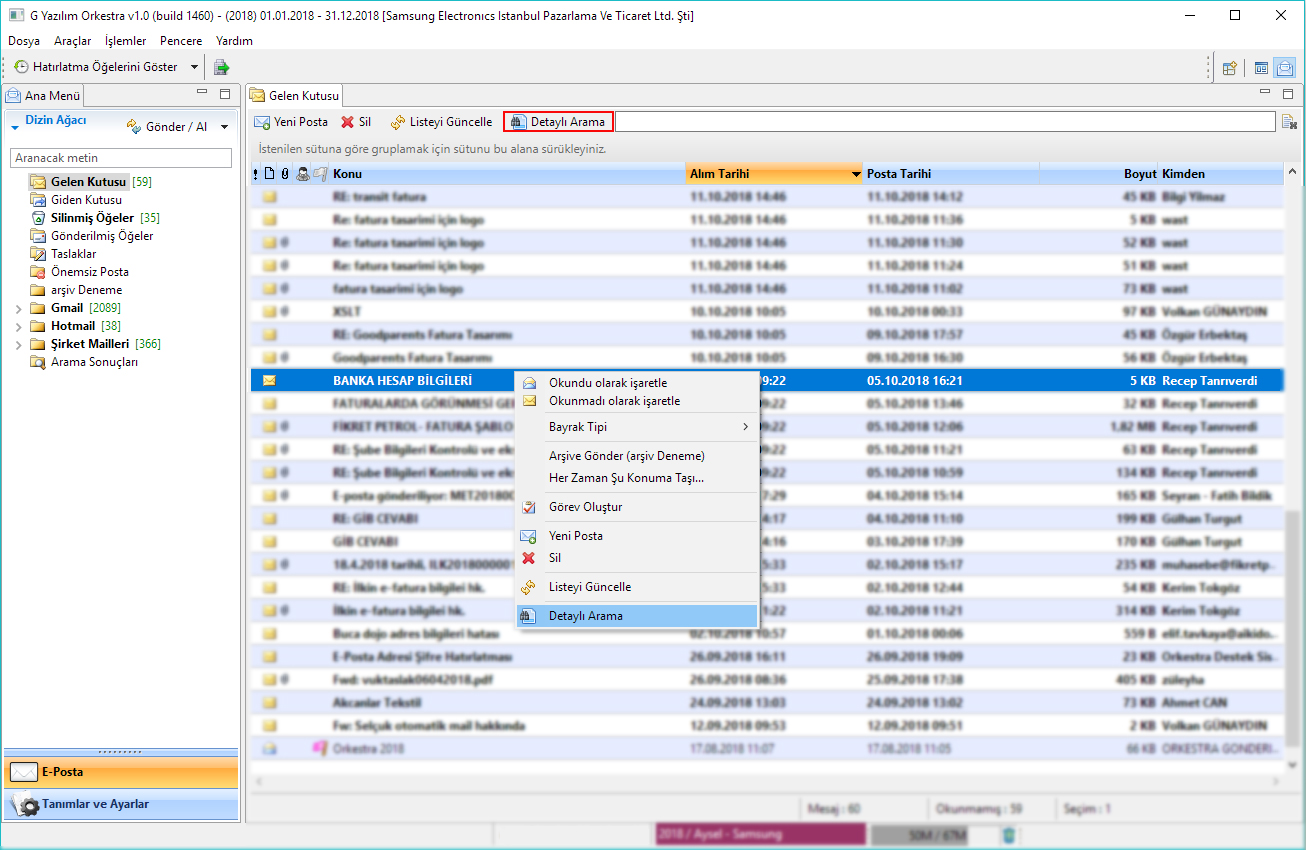Choose Yeni Posta in the context menu
The width and height of the screenshot is (1306, 850).
tap(637, 536)
